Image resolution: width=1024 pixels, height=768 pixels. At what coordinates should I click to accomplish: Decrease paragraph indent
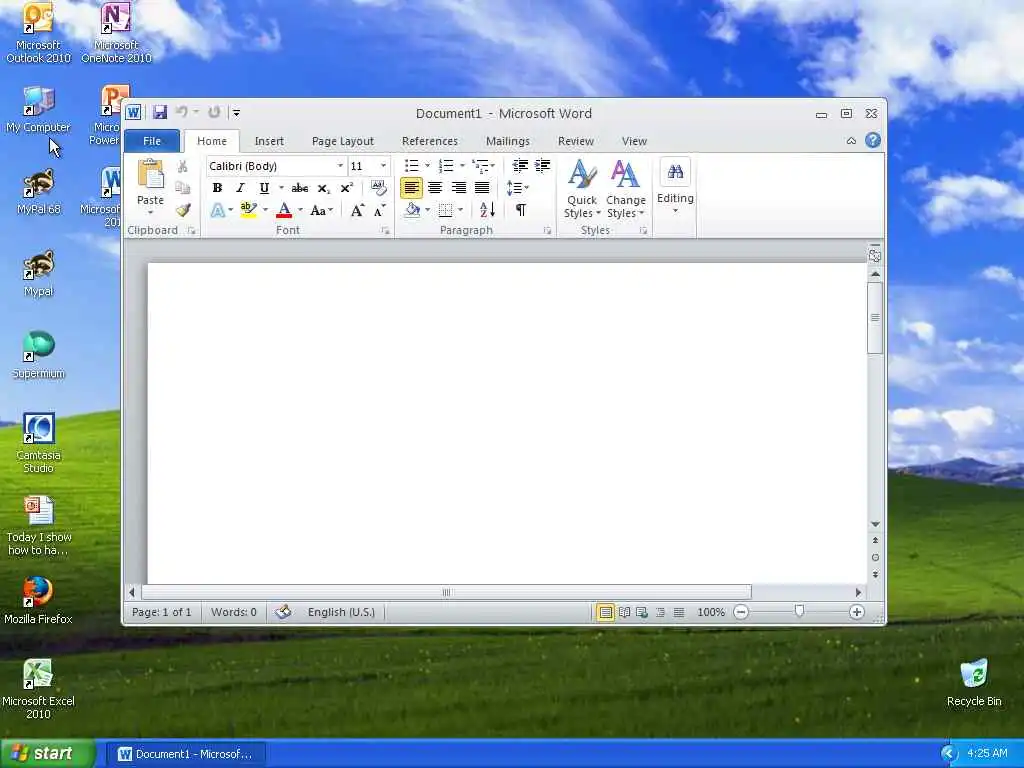point(520,166)
